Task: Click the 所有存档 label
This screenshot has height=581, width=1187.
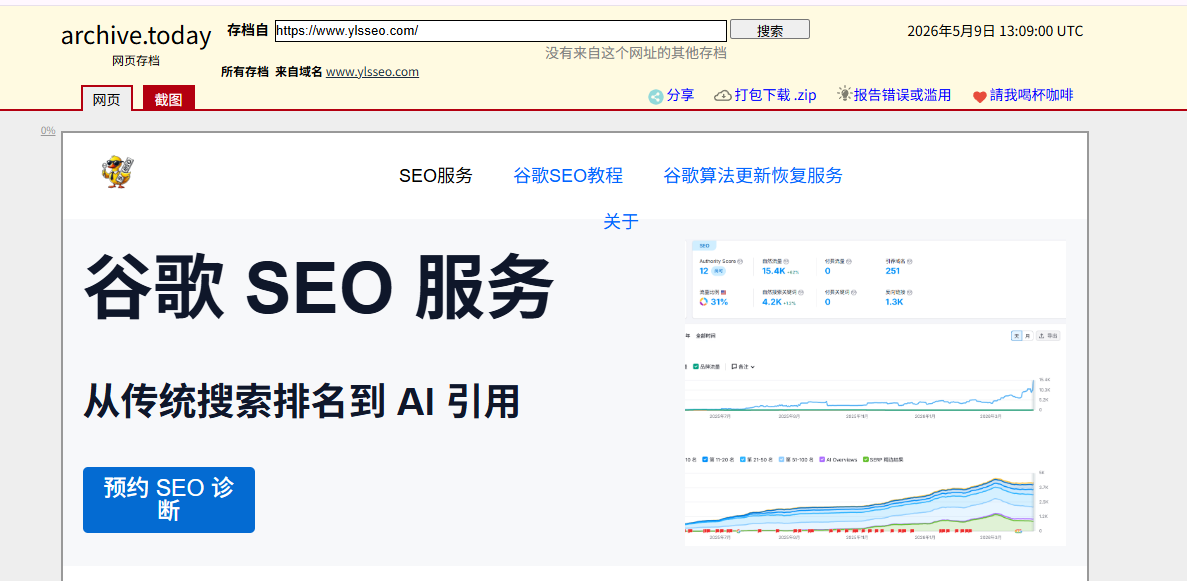Action: pyautogui.click(x=245, y=72)
